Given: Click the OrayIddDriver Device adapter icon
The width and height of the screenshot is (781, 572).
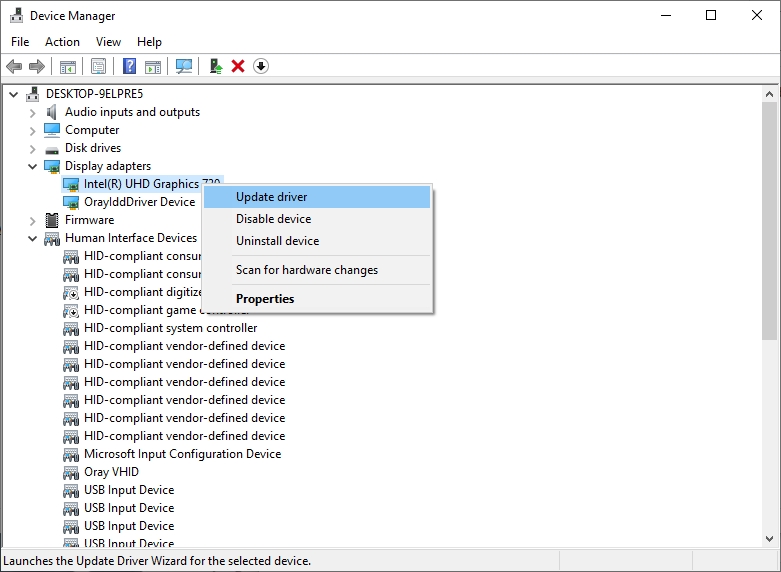Looking at the screenshot, I should click(x=71, y=202).
